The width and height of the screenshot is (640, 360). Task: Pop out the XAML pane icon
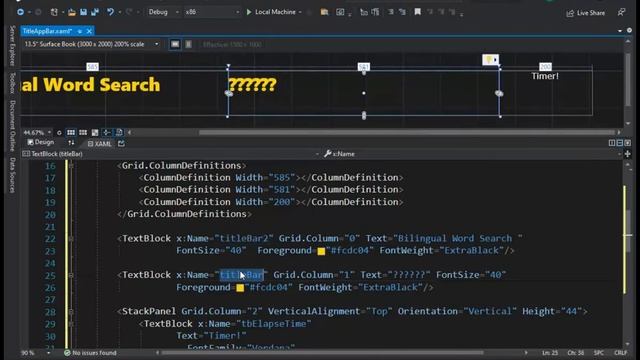pyautogui.click(x=121, y=144)
